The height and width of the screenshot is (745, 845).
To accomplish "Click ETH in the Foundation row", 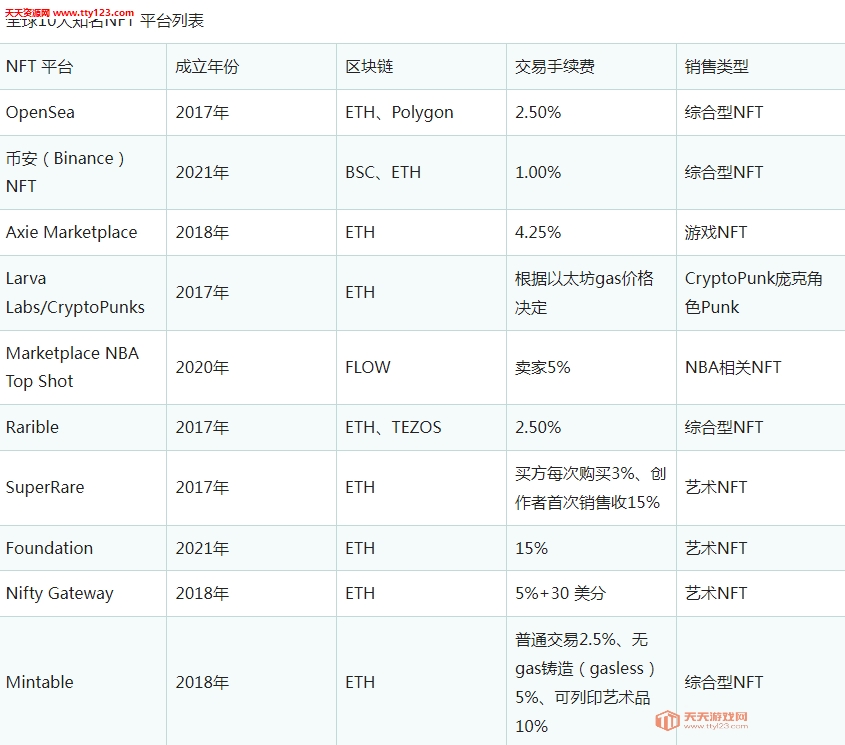I will click(x=360, y=548).
